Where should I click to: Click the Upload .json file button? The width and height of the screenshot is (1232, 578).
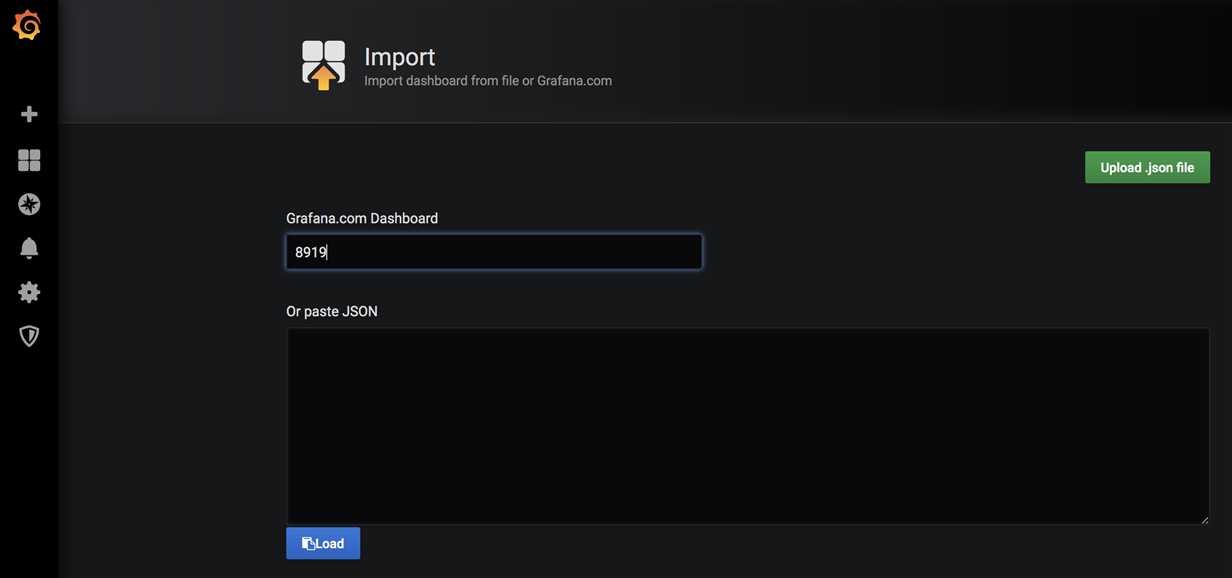(1147, 167)
